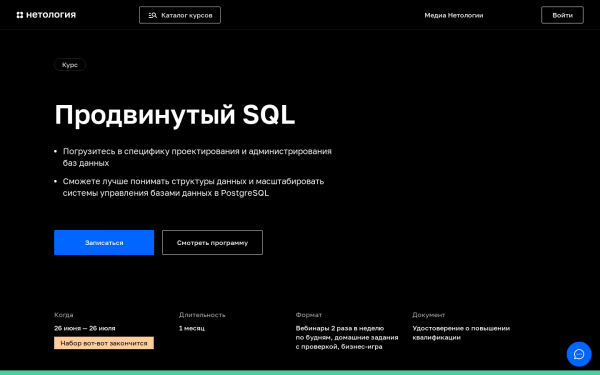This screenshot has width=600, height=375.
Task: Click the duration value 1 месяц
Action: (192, 328)
